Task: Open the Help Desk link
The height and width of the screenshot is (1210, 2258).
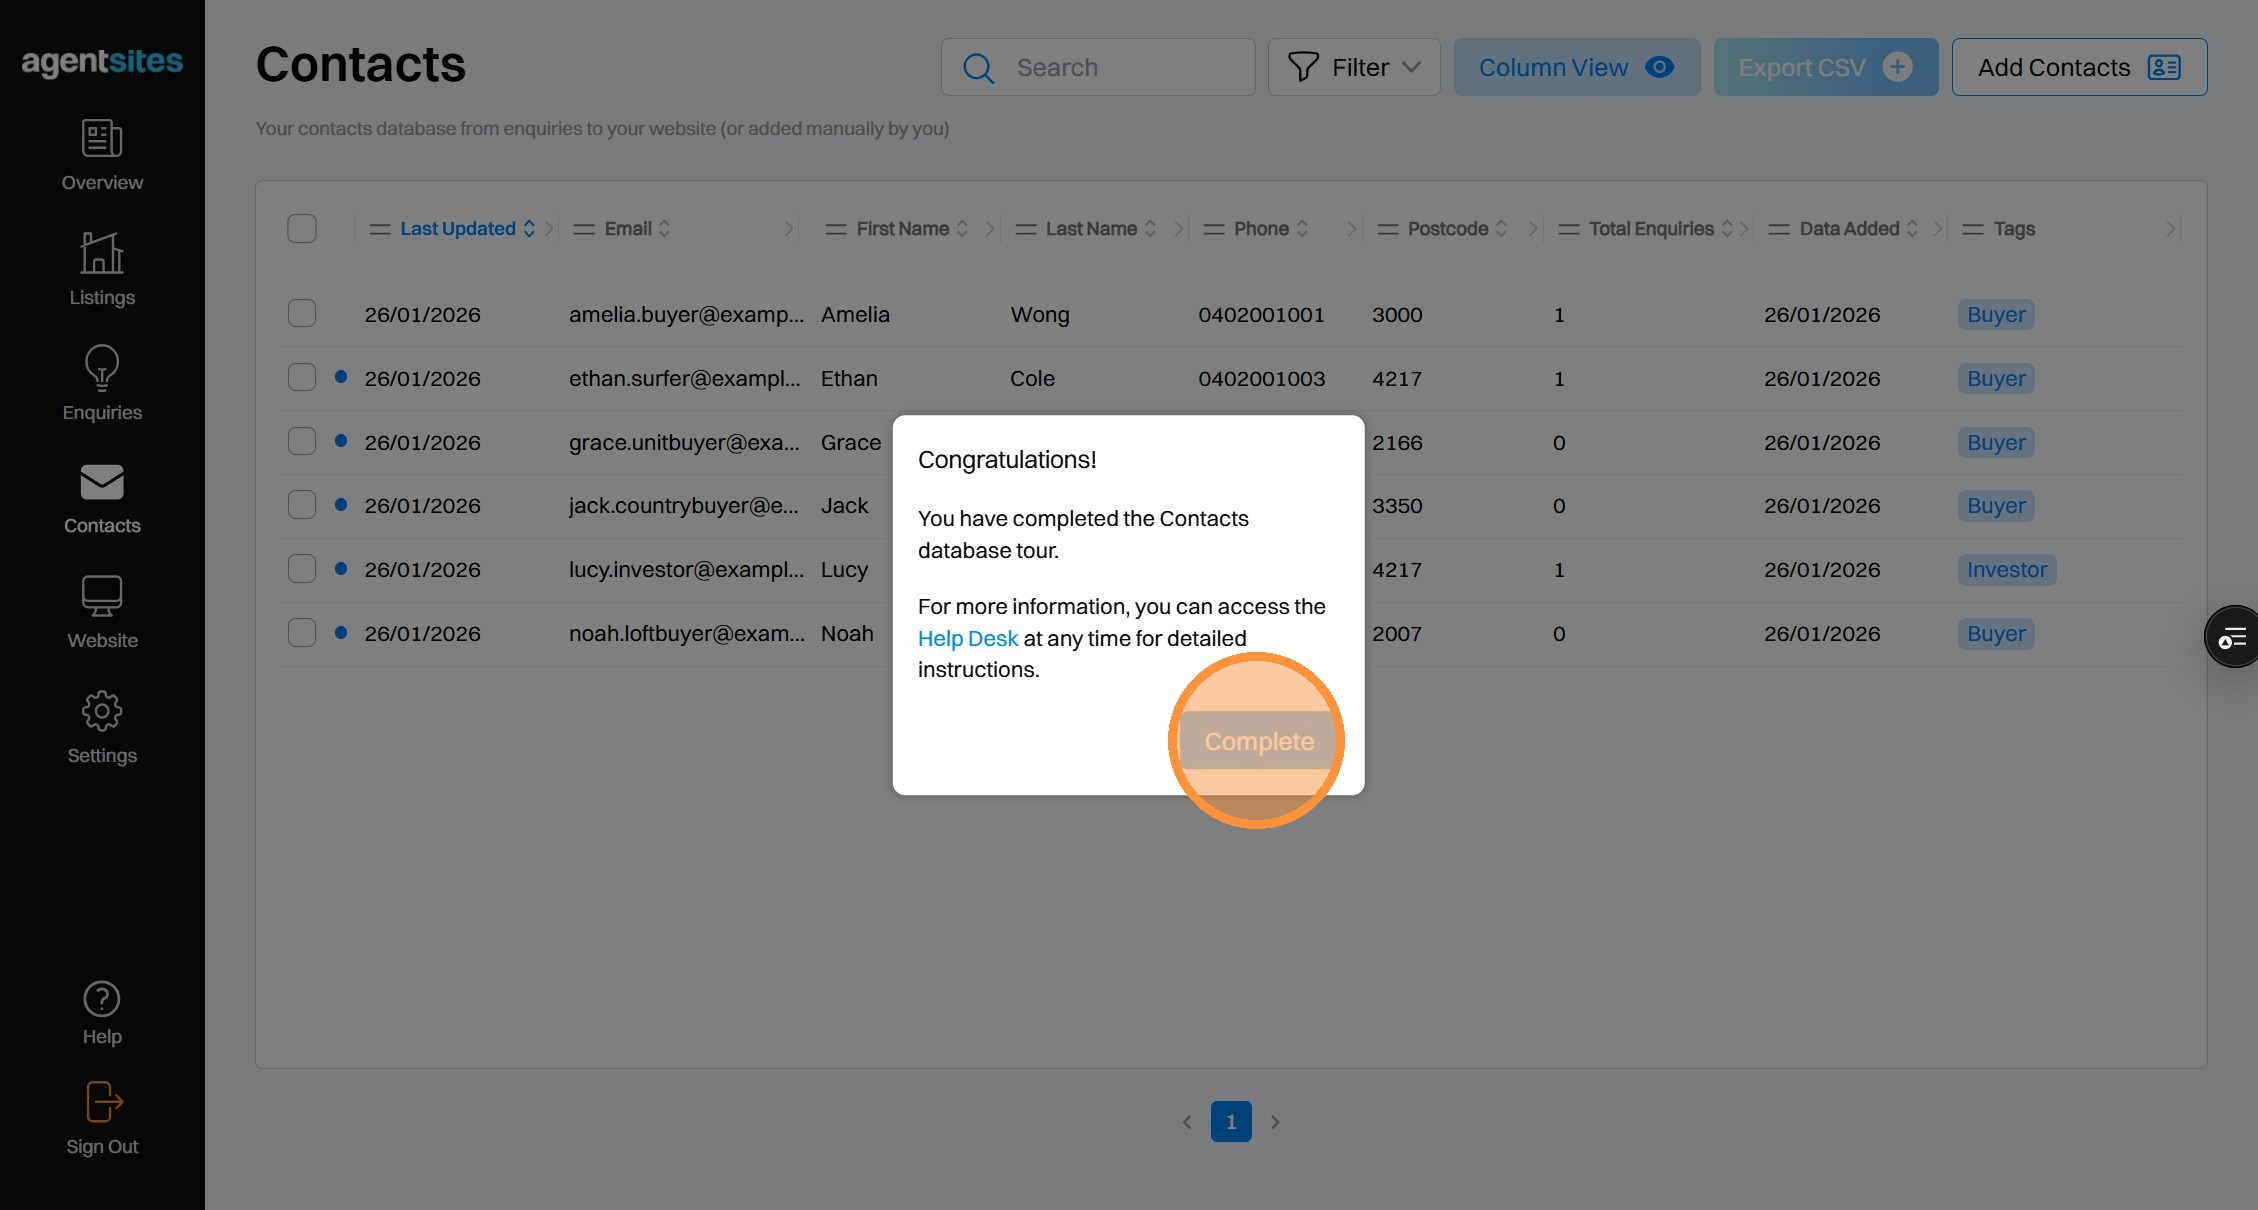Action: pos(967,638)
